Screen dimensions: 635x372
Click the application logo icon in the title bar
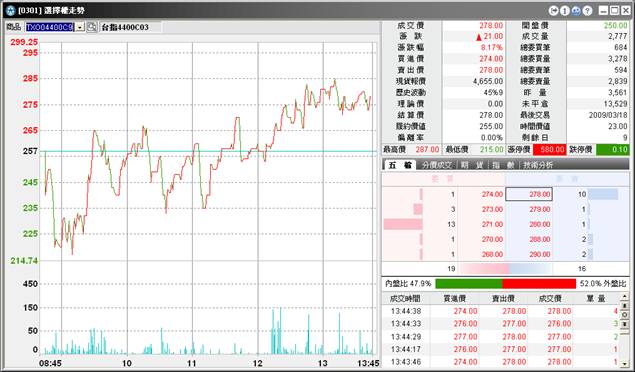[x=11, y=11]
